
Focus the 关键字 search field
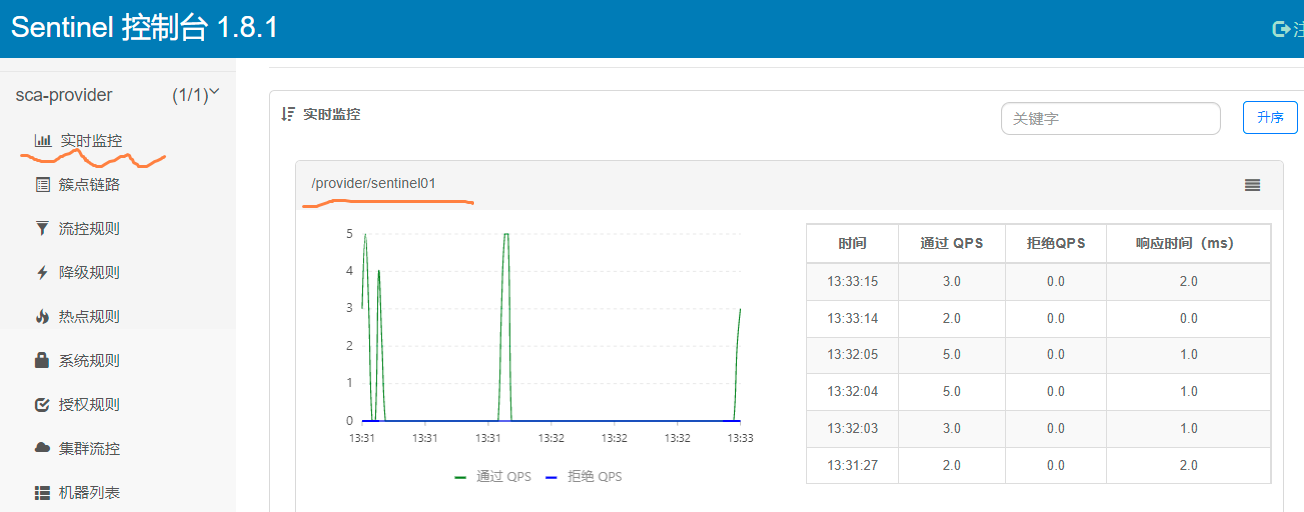[1111, 118]
